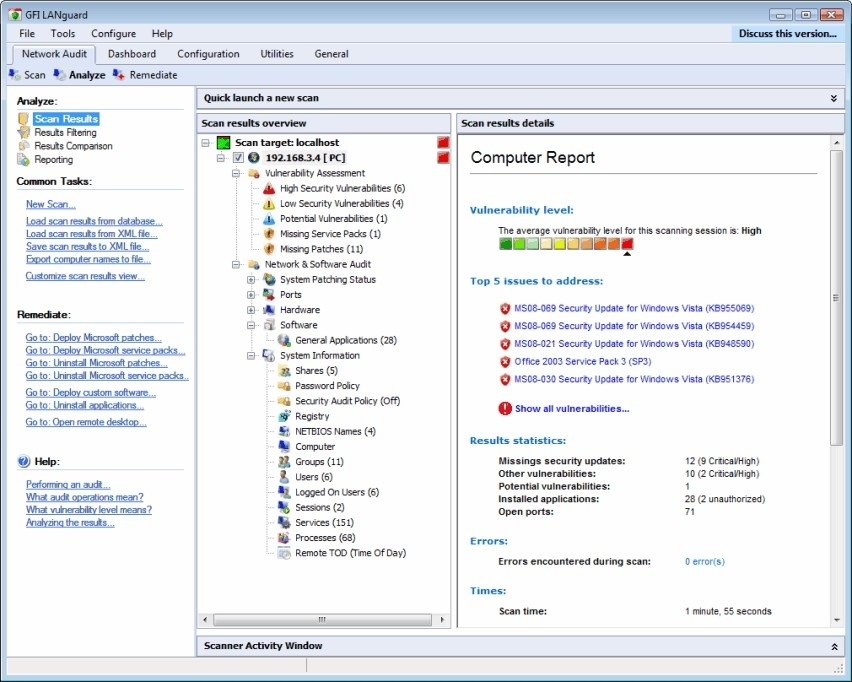Expand the Quick launch a new scan panel

(834, 98)
